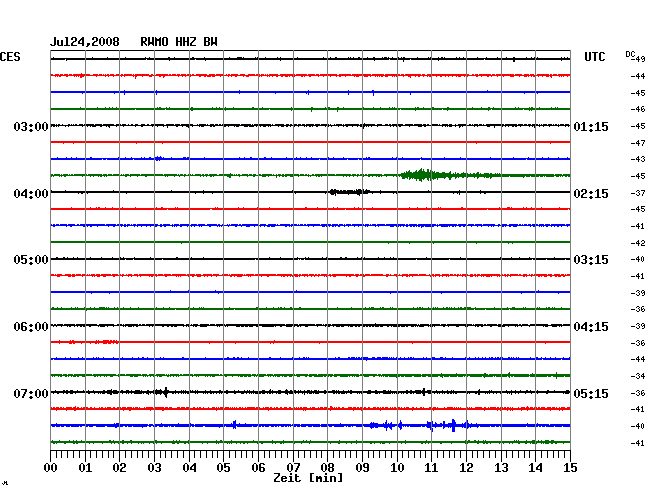Click the -46 DC value
The image size is (650, 494).
click(638, 109)
